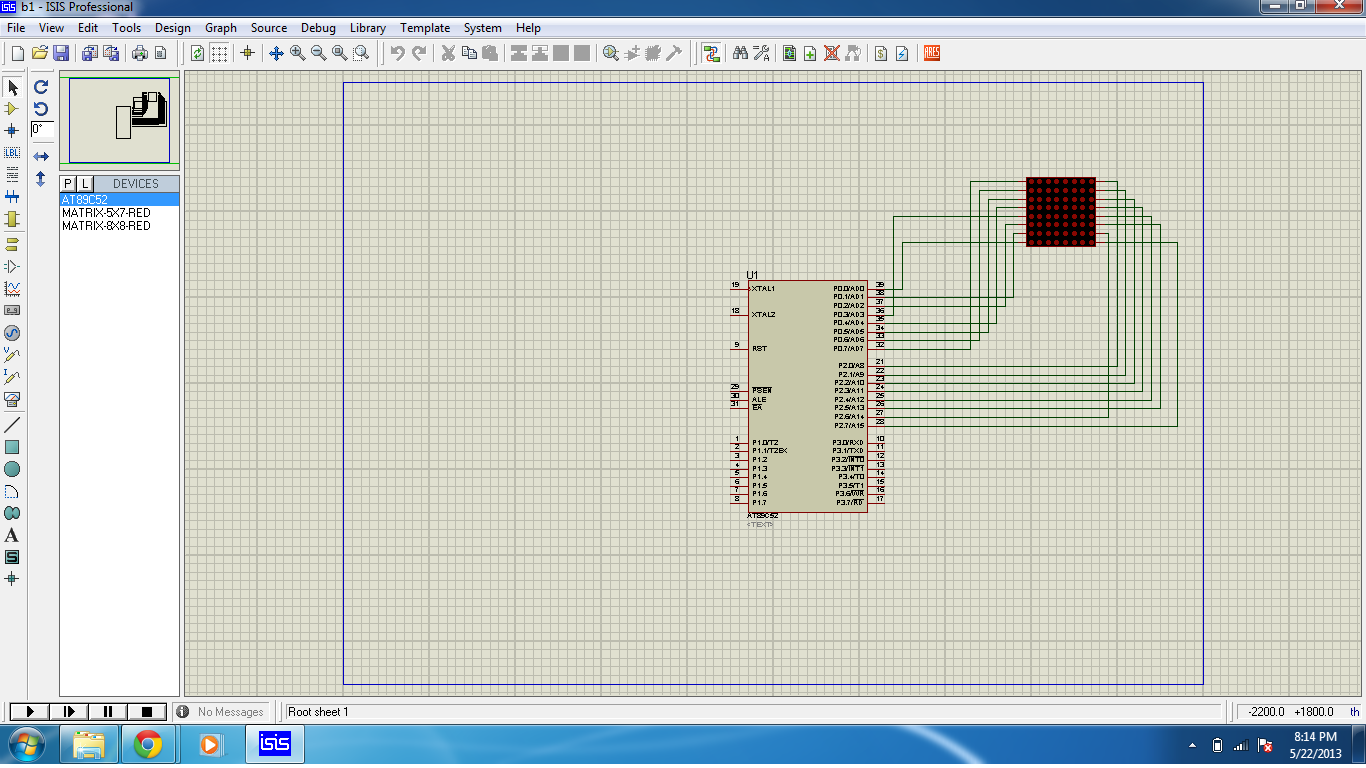
Task: Open the Library menu
Action: [368, 28]
